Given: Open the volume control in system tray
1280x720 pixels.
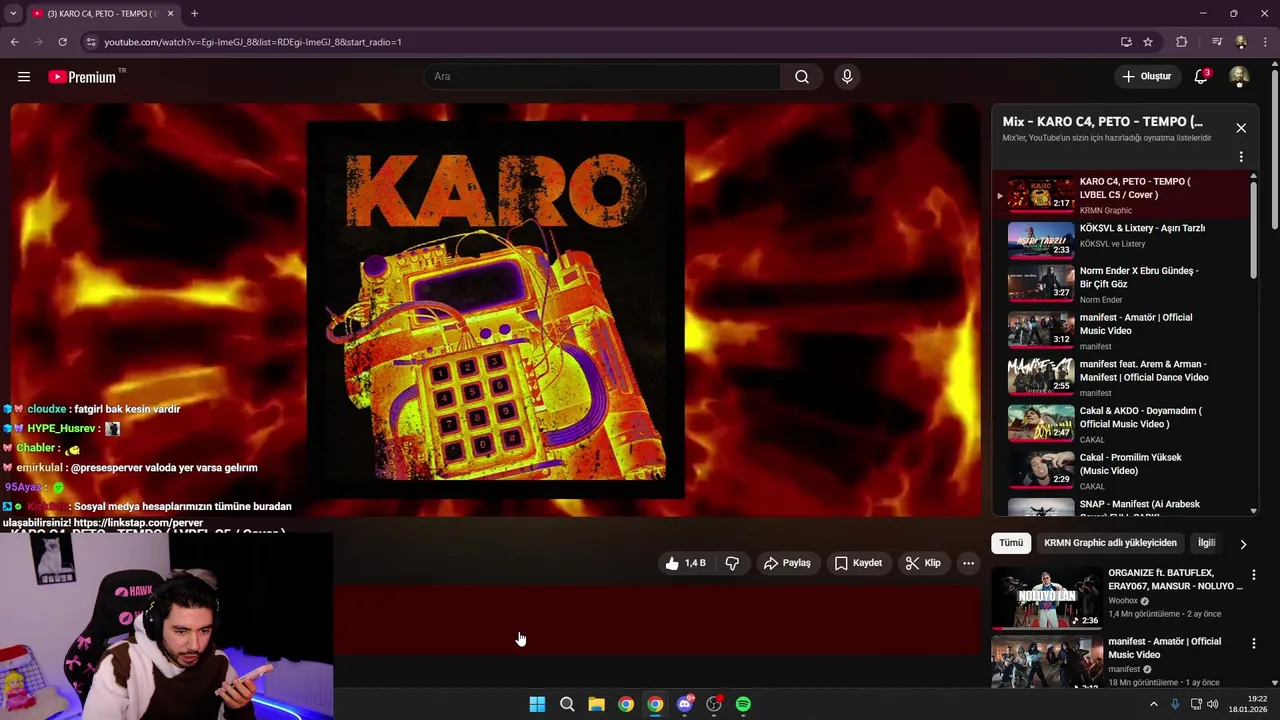Looking at the screenshot, I should point(1213,704).
